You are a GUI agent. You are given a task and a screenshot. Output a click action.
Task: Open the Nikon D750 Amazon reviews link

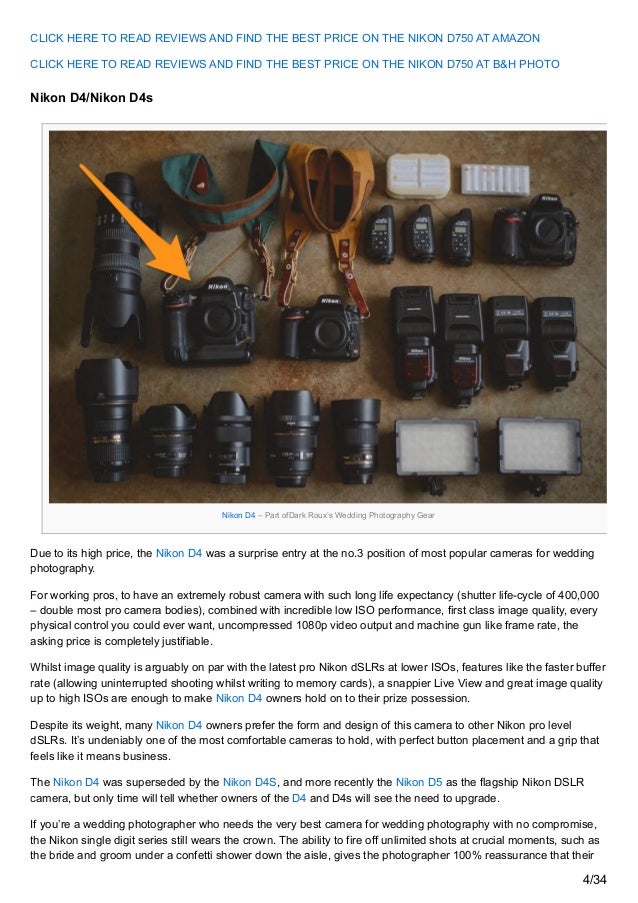pyautogui.click(x=285, y=38)
